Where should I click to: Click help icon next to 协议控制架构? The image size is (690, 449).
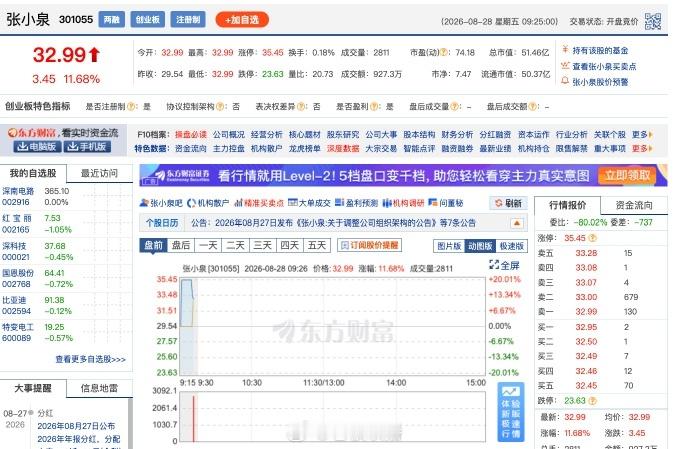pyautogui.click(x=220, y=107)
